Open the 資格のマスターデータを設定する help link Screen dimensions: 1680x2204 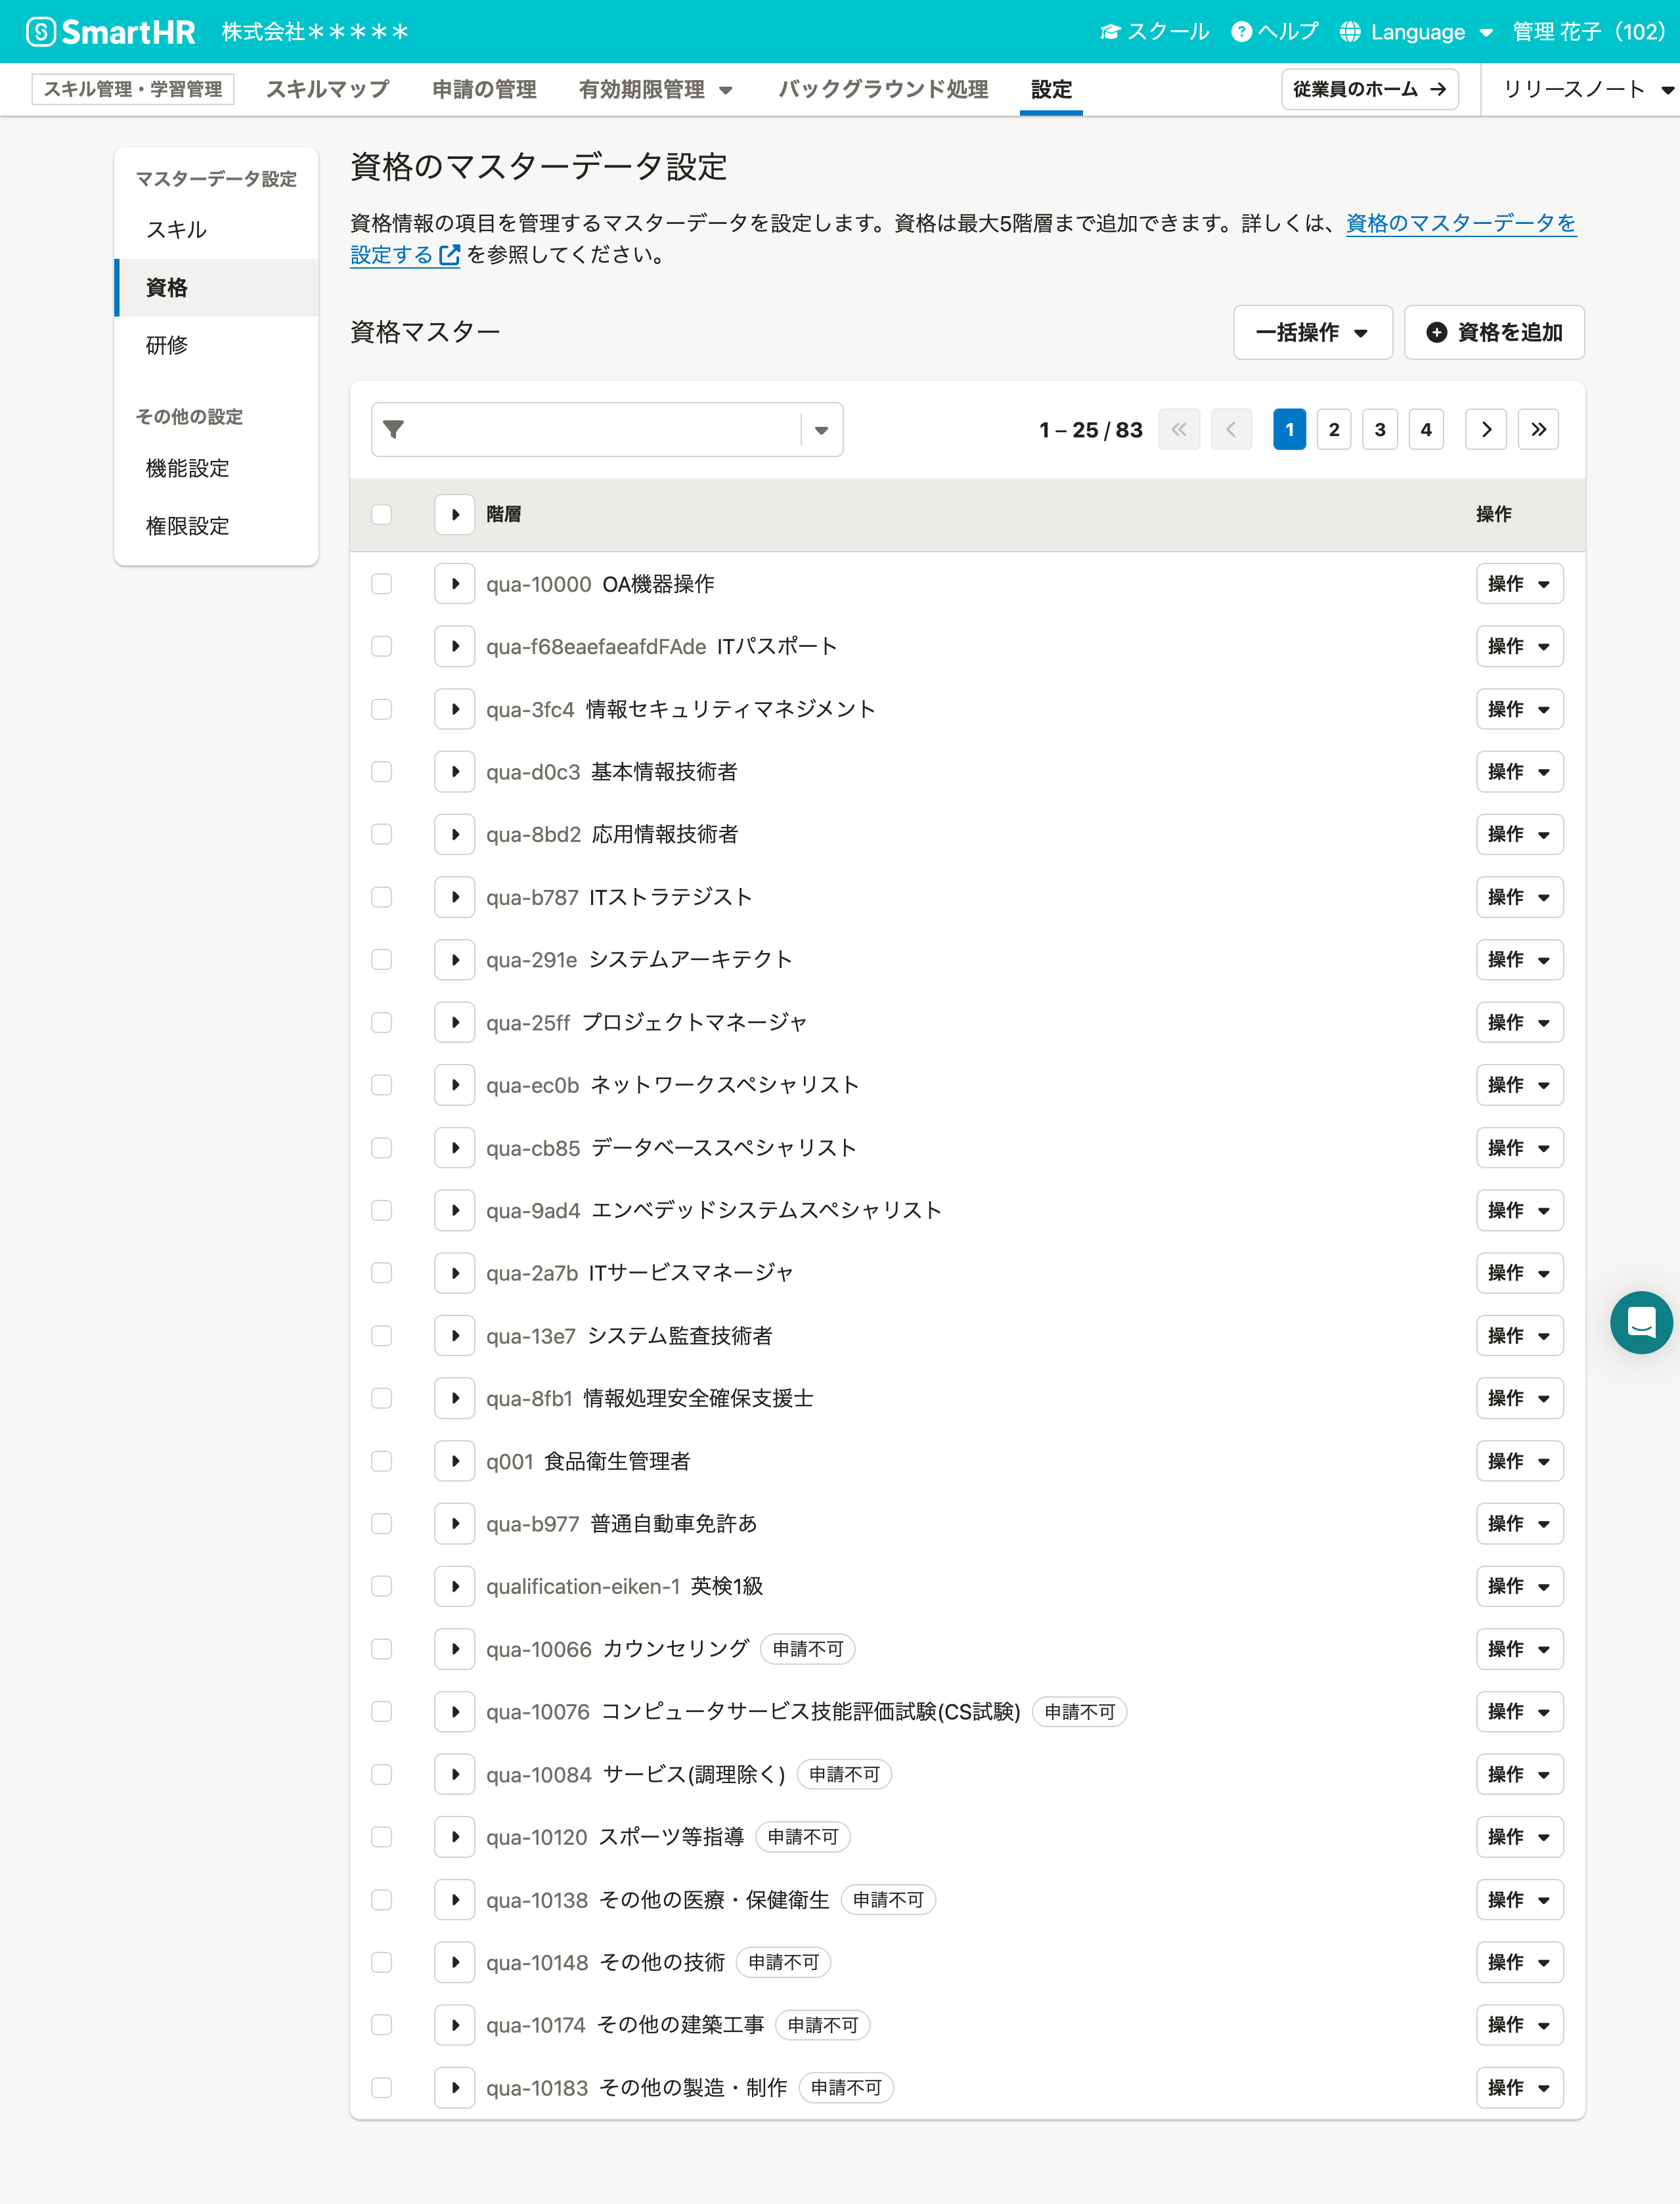pyautogui.click(x=1460, y=223)
